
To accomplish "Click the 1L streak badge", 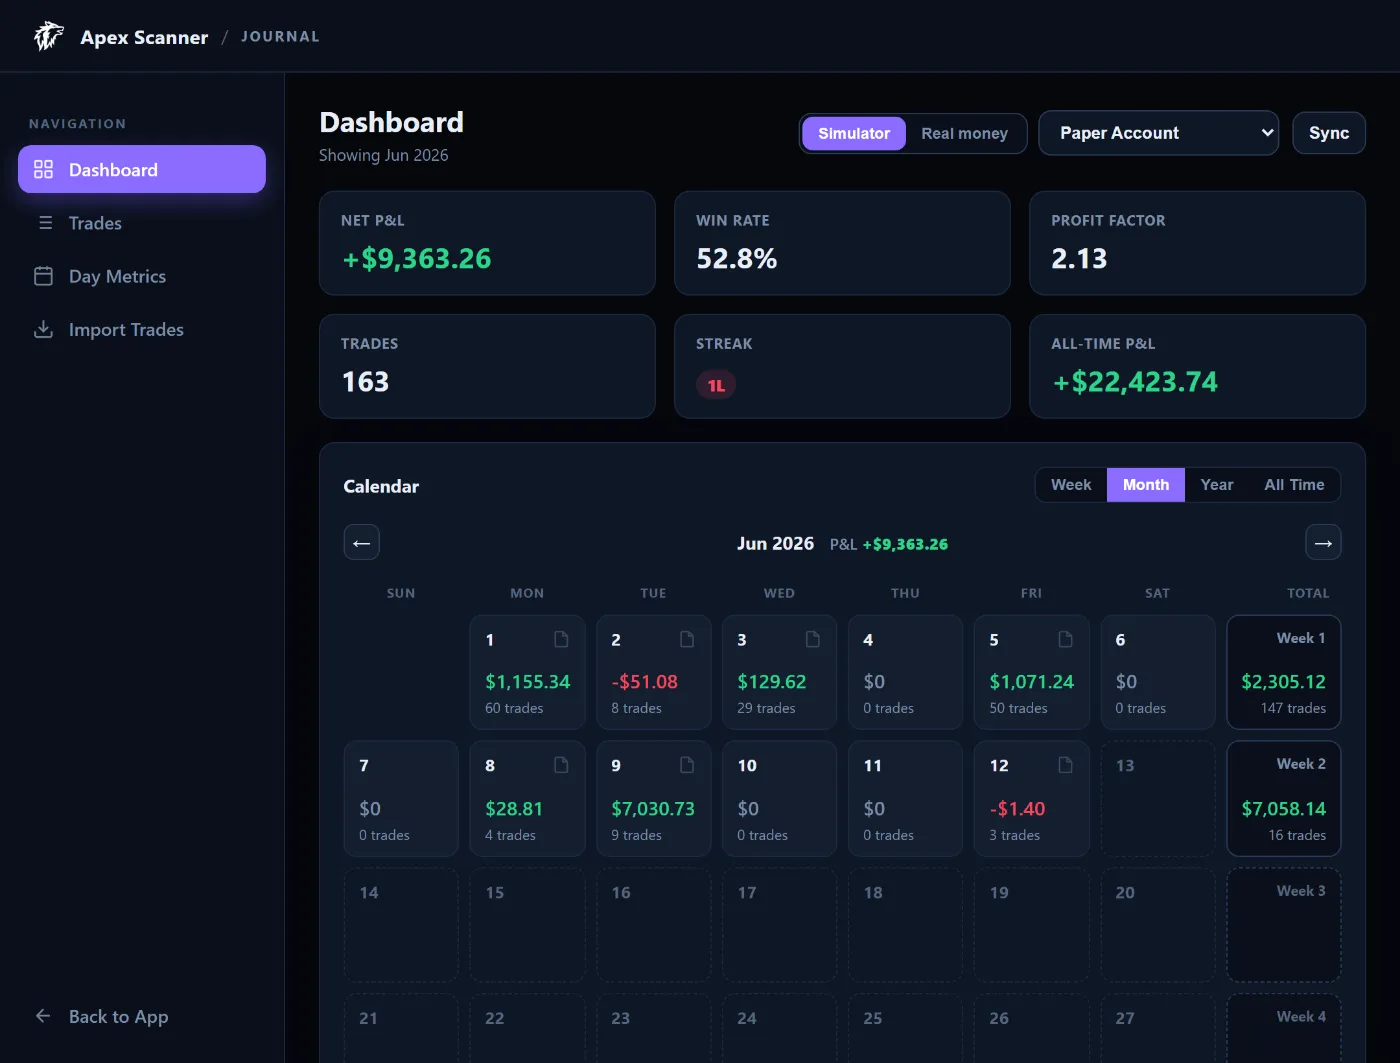I will (x=716, y=385).
